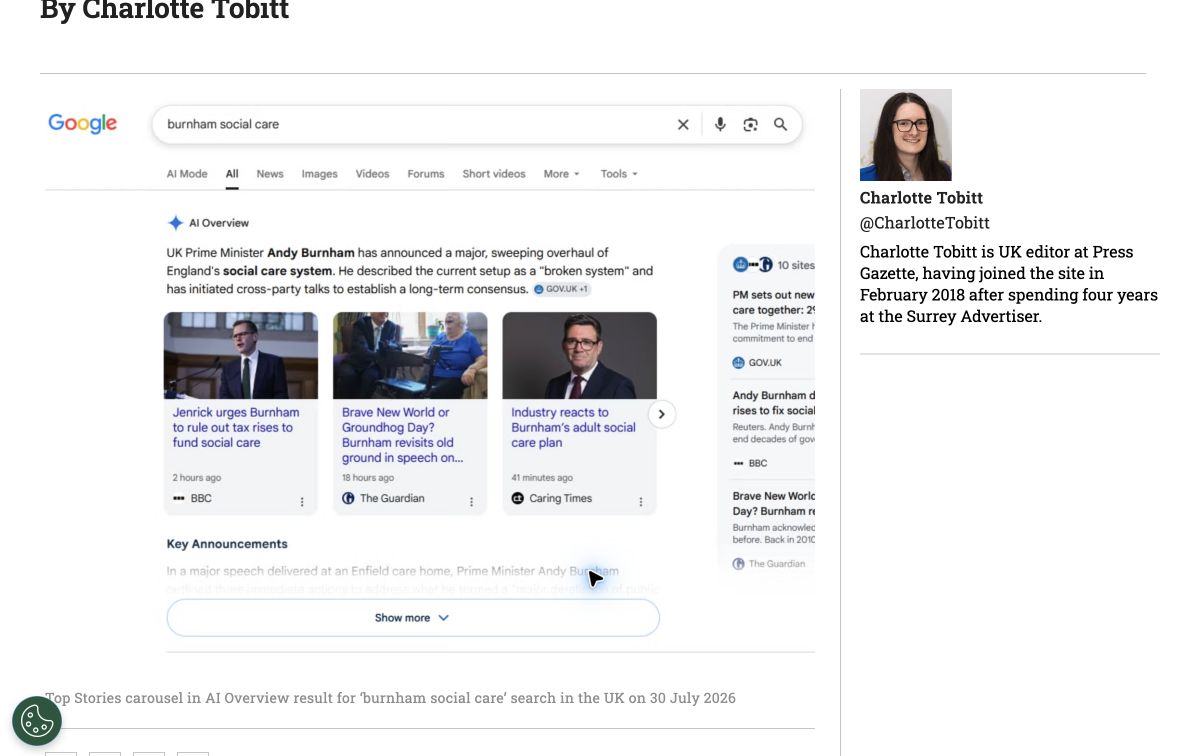Expand the More dropdown

pyautogui.click(x=561, y=174)
